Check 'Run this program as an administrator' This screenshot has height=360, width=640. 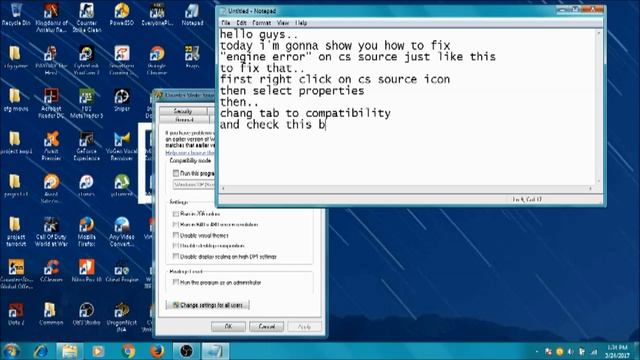pyautogui.click(x=176, y=282)
